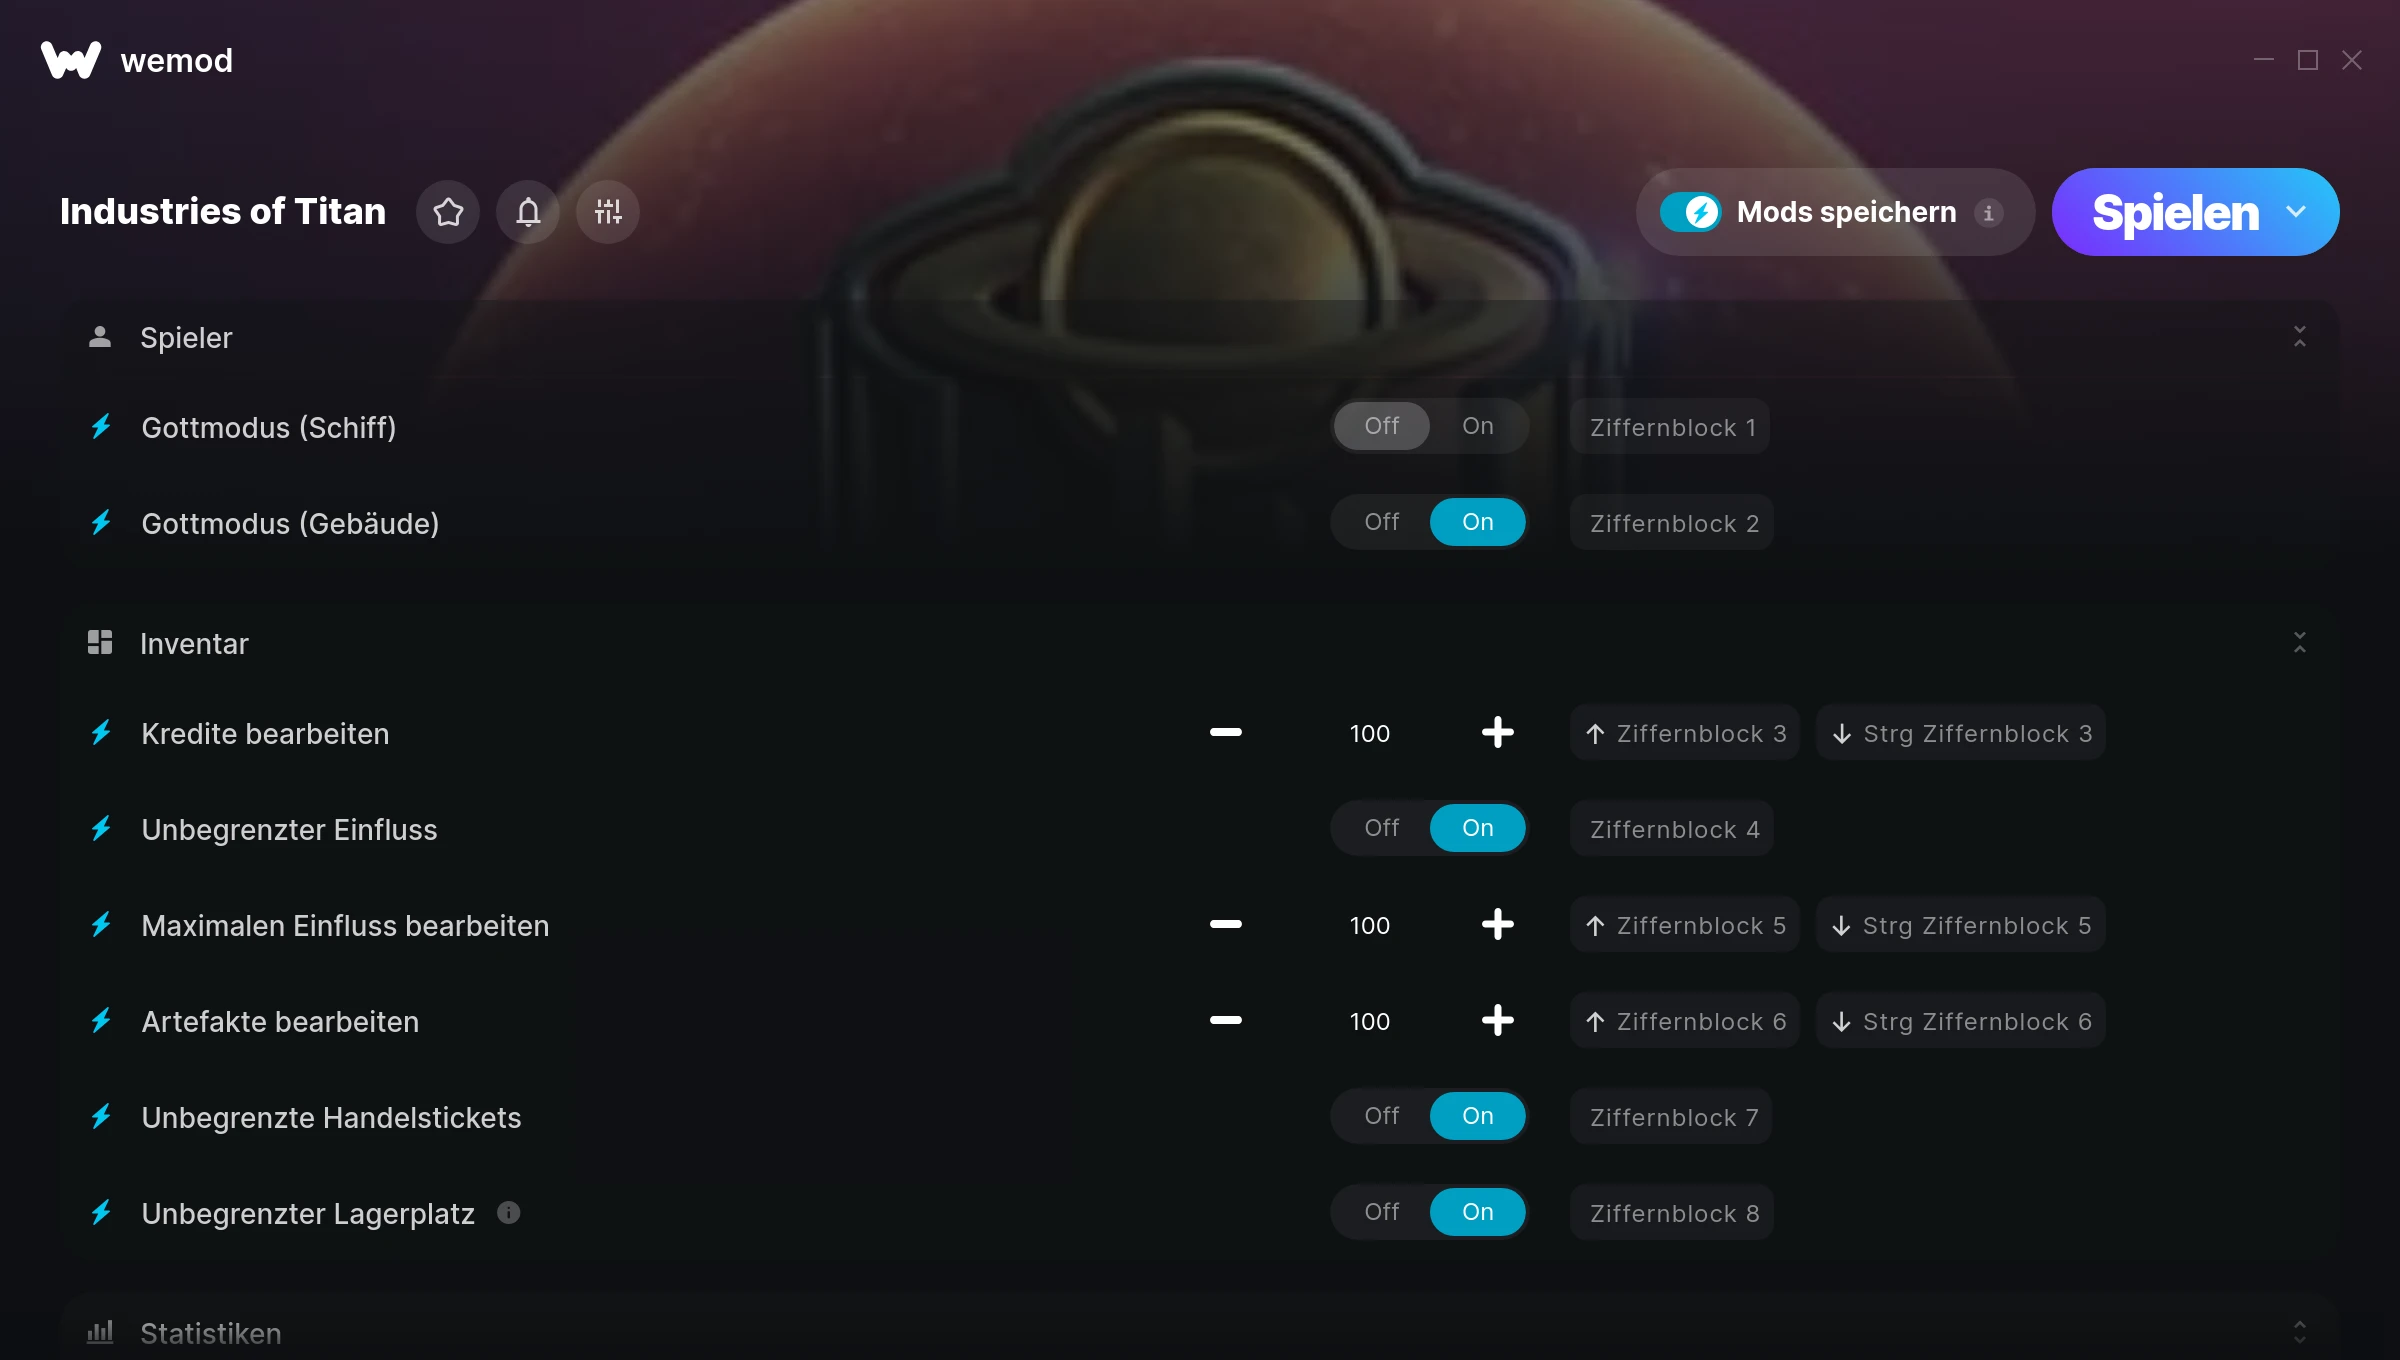Viewport: 2400px width, 1360px height.
Task: Toggle the Mods speichern switch
Action: tap(1690, 212)
